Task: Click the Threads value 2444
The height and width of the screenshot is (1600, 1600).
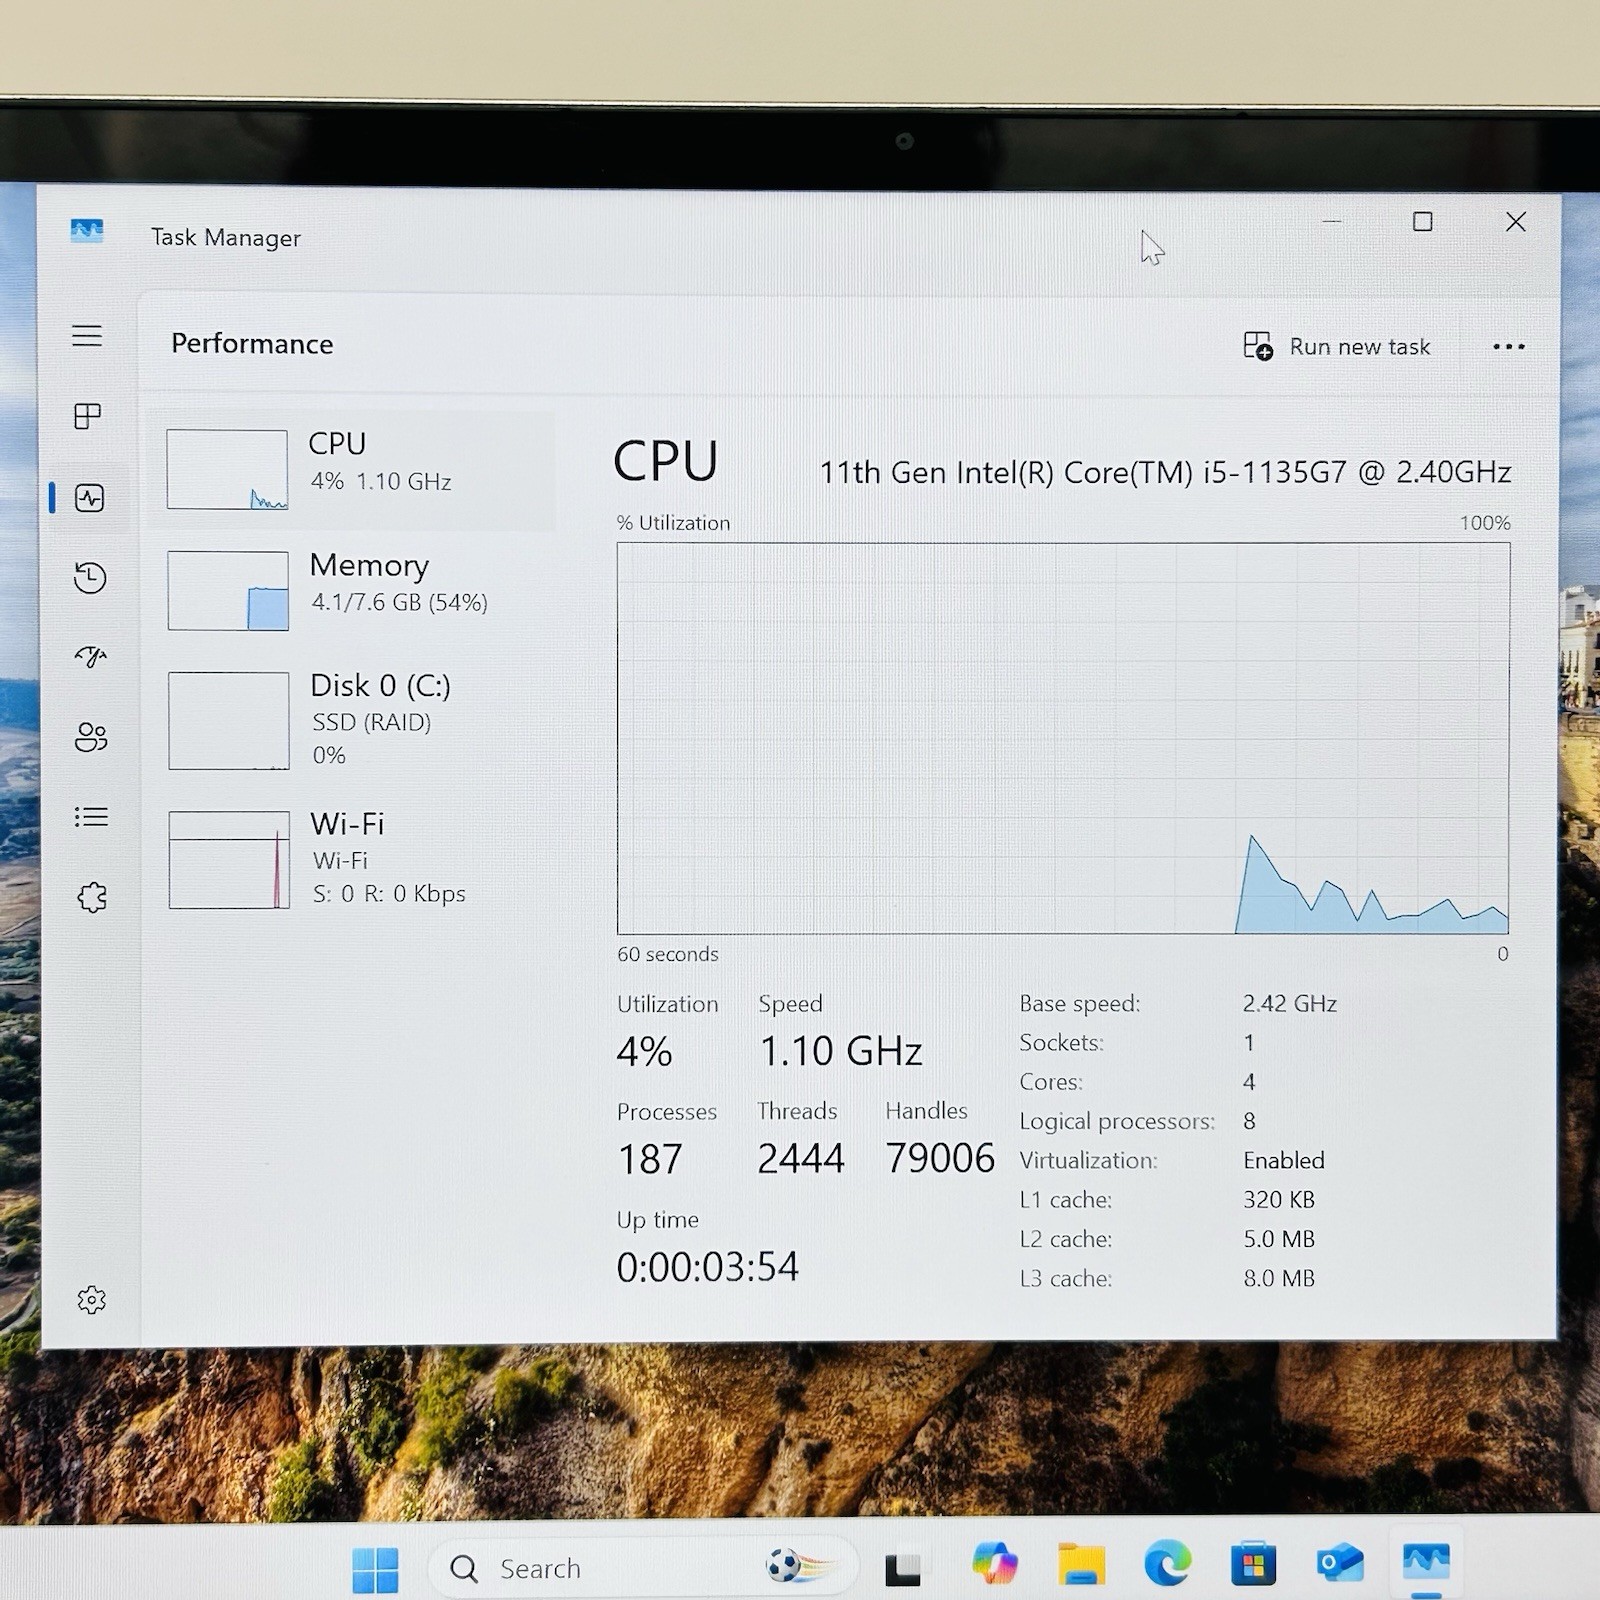Action: point(800,1158)
